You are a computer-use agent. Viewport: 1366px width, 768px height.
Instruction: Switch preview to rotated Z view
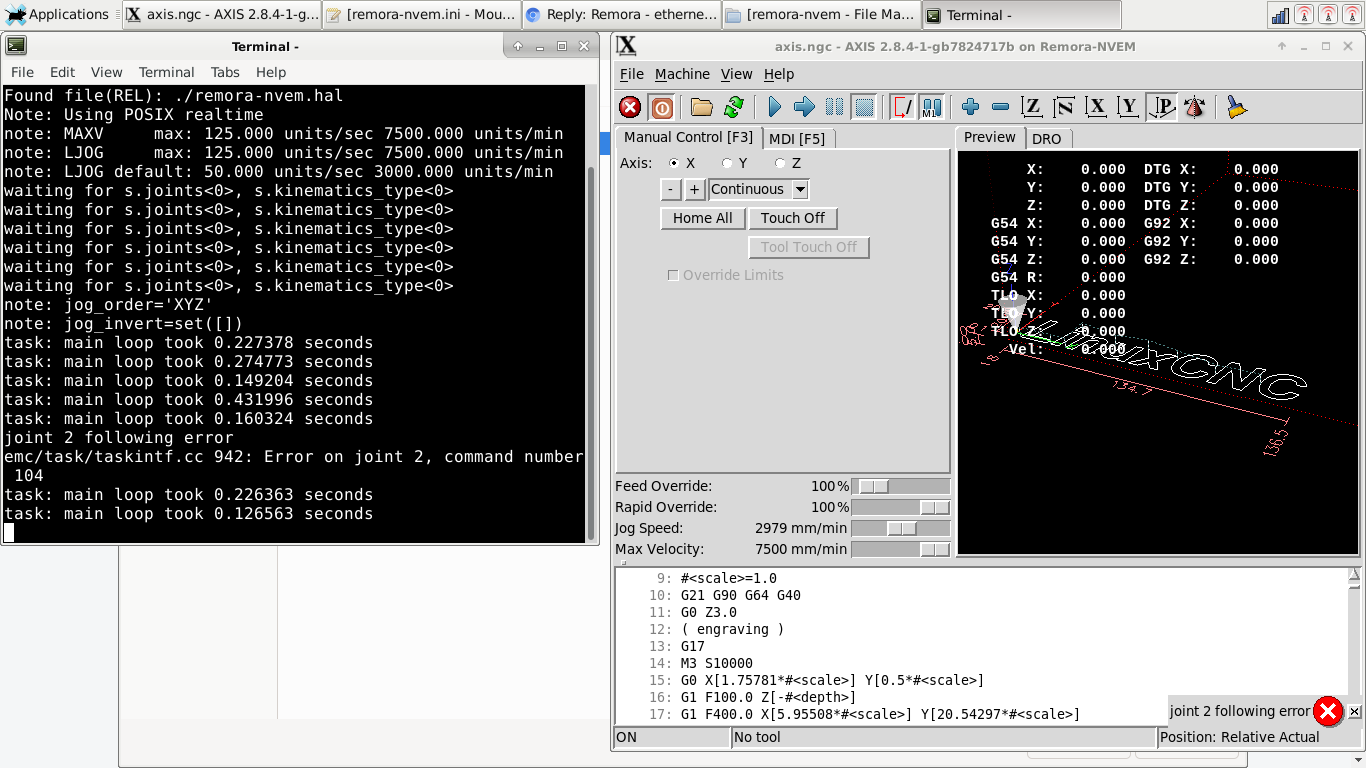[x=1064, y=107]
